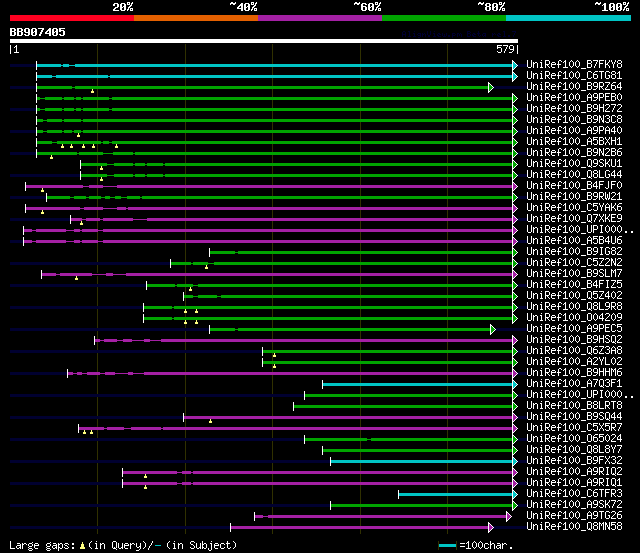Image resolution: width=640 pixels, height=553 pixels.
Task: Click the cyan 100char scale bar
Action: pos(447,545)
